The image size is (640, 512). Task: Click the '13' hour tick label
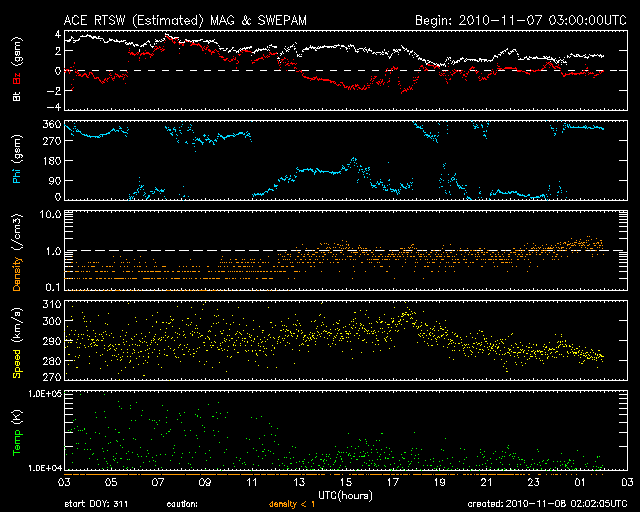pyautogui.click(x=299, y=482)
